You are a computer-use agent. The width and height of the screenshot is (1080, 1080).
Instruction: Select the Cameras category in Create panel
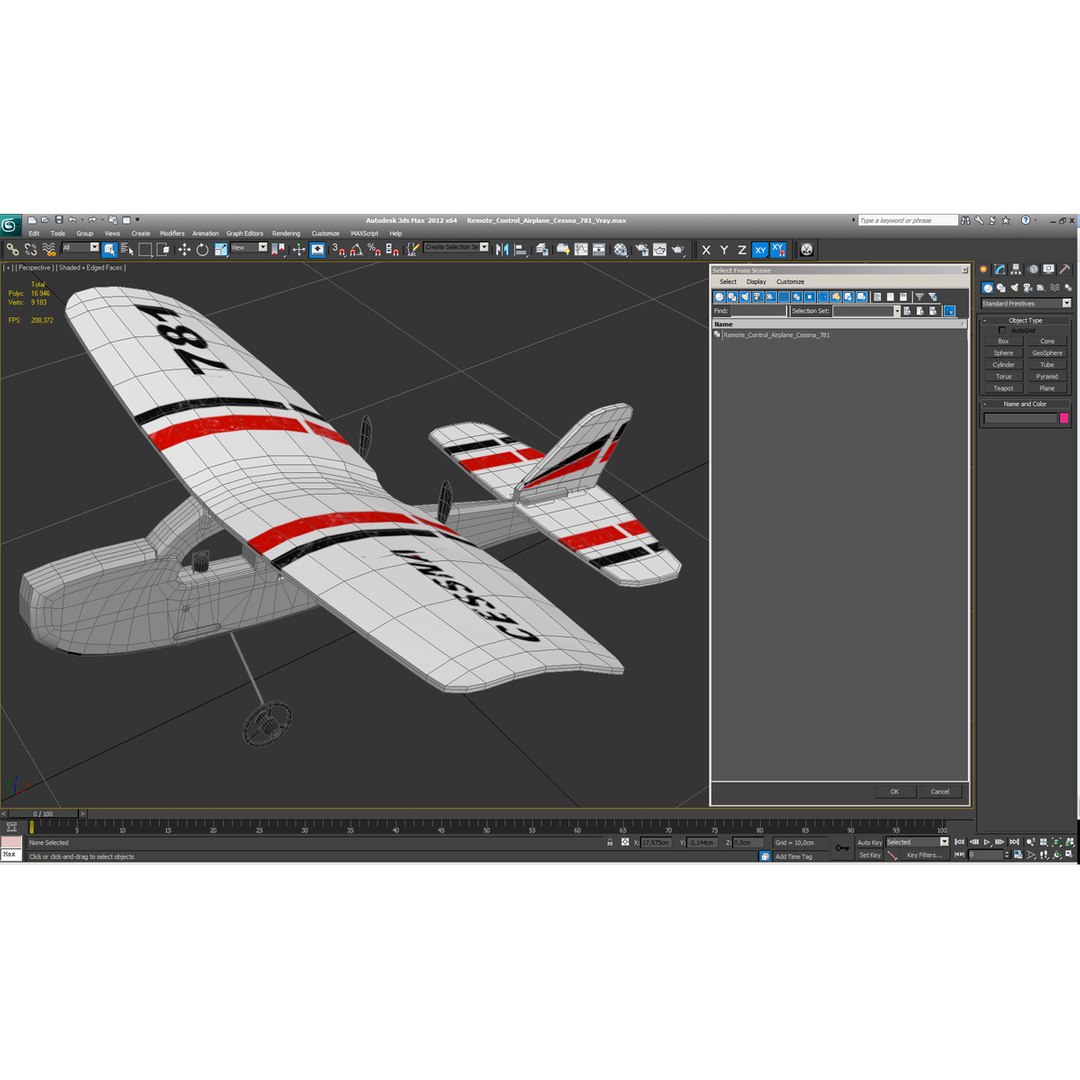(x=1028, y=288)
